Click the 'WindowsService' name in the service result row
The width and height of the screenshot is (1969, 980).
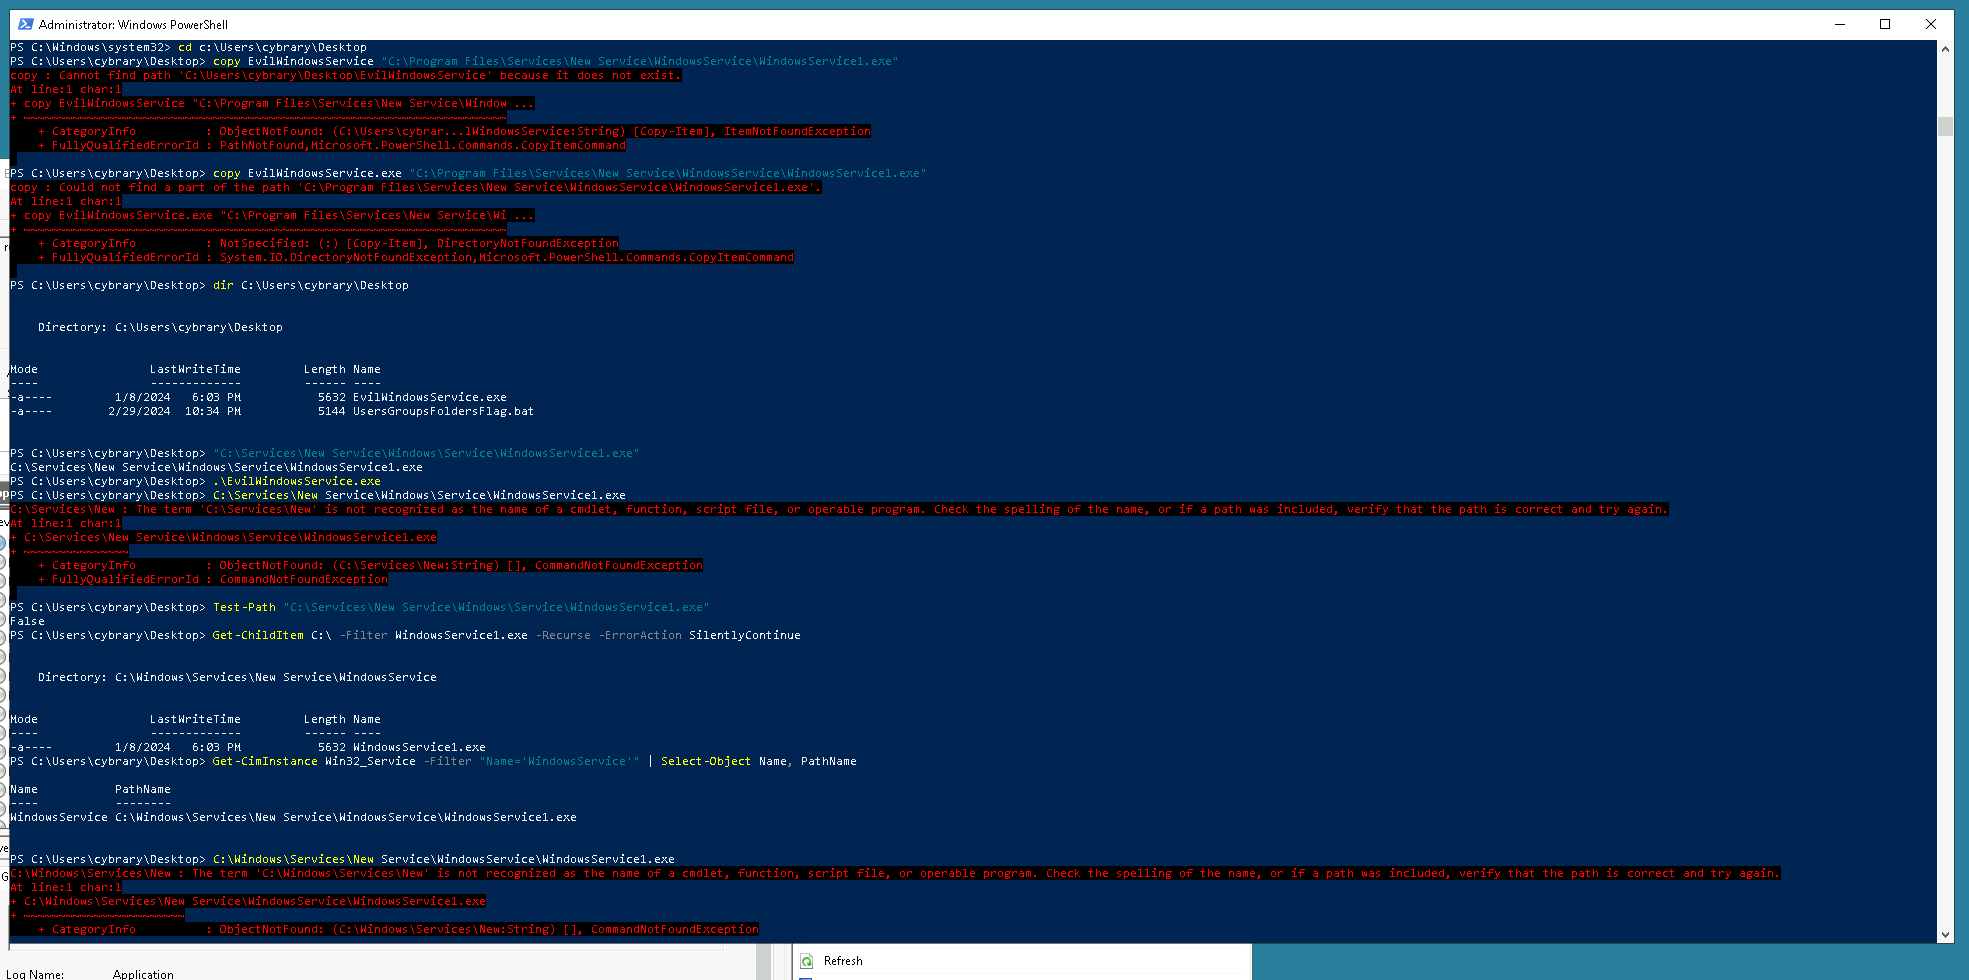pos(59,817)
